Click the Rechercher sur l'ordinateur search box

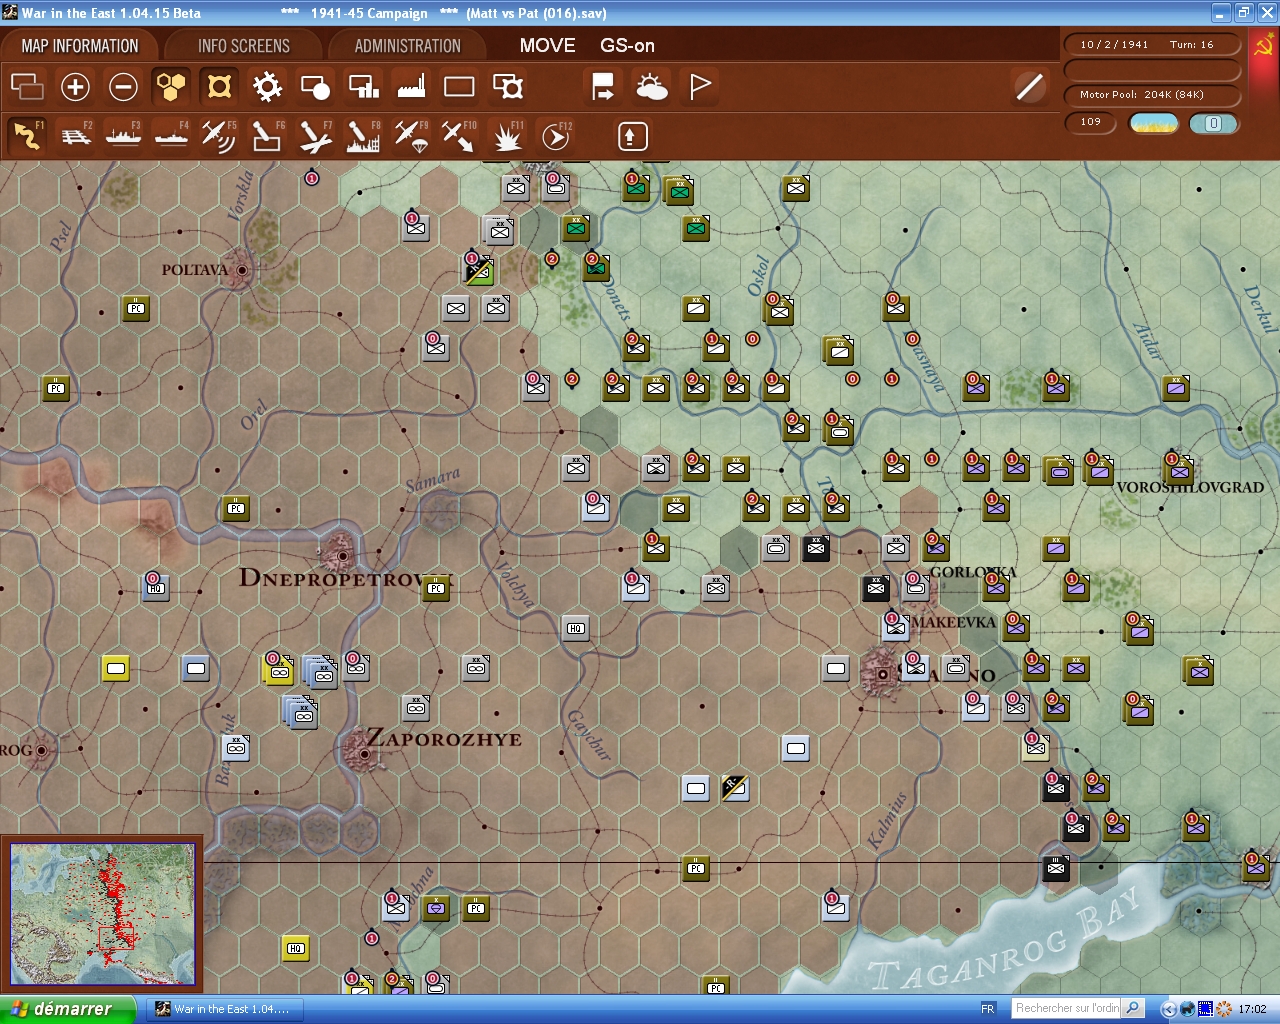tap(1066, 1009)
